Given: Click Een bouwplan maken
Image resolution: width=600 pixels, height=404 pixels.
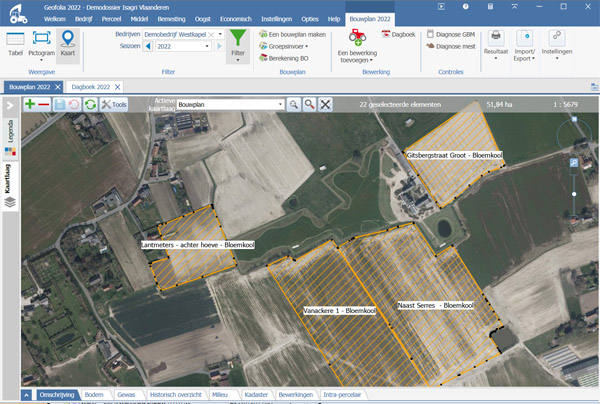Looking at the screenshot, I should tap(292, 34).
